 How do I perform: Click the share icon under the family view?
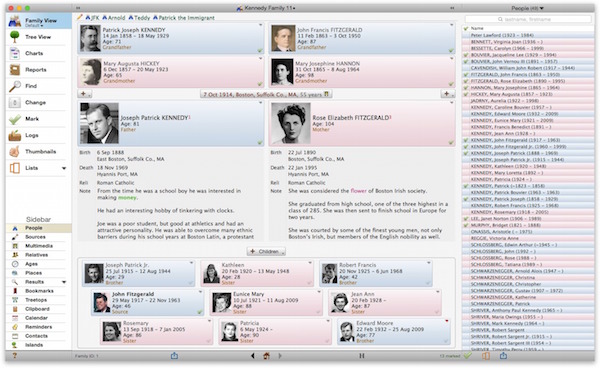(174, 355)
